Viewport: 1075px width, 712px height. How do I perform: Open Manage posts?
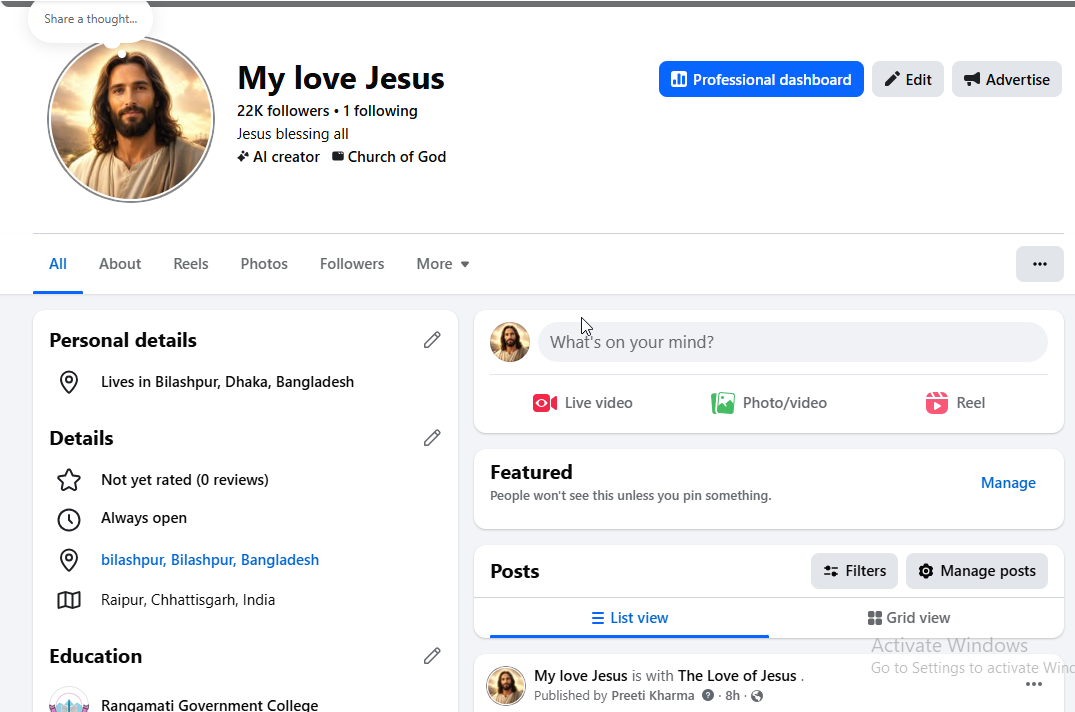(x=977, y=571)
